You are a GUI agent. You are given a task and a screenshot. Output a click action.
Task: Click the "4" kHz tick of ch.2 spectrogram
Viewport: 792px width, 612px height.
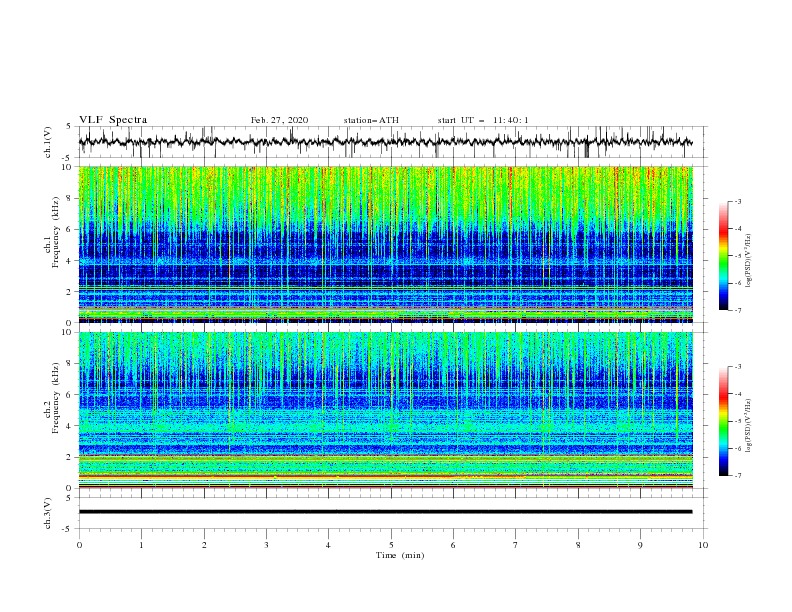click(x=69, y=426)
